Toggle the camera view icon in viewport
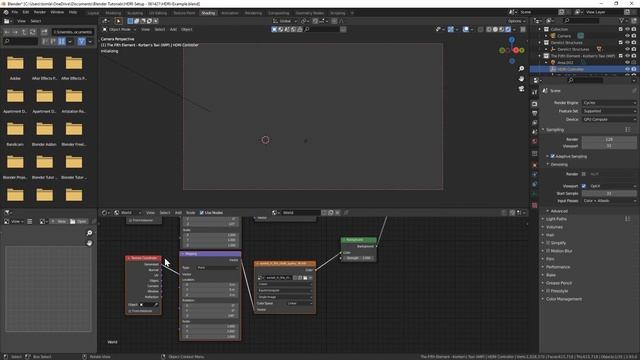 point(521,89)
